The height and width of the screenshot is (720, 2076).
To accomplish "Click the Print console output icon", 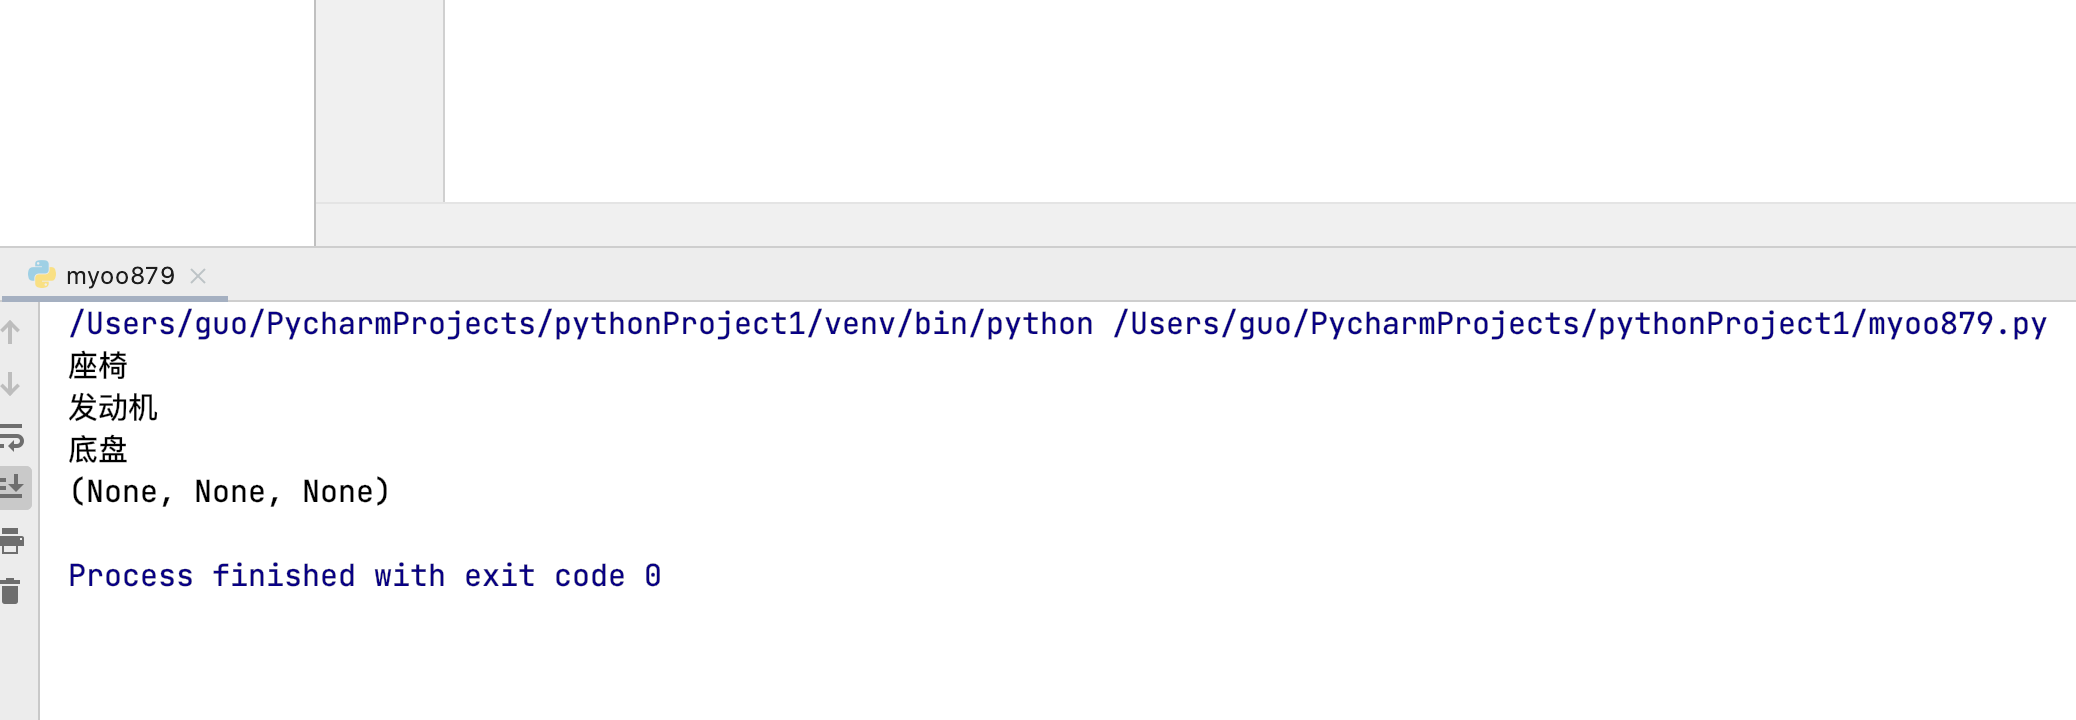I will pyautogui.click(x=12, y=541).
